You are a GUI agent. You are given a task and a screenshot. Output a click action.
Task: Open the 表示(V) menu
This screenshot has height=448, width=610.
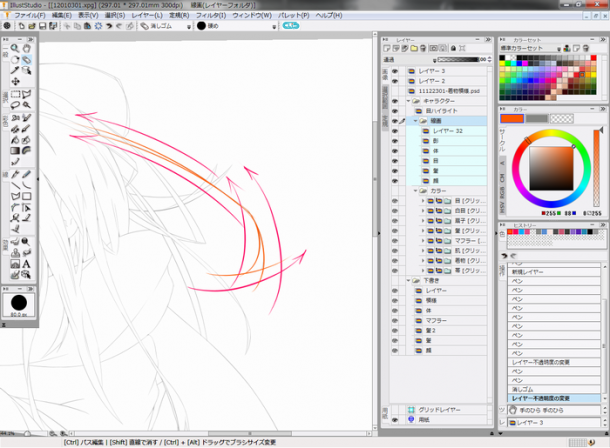(x=88, y=15)
